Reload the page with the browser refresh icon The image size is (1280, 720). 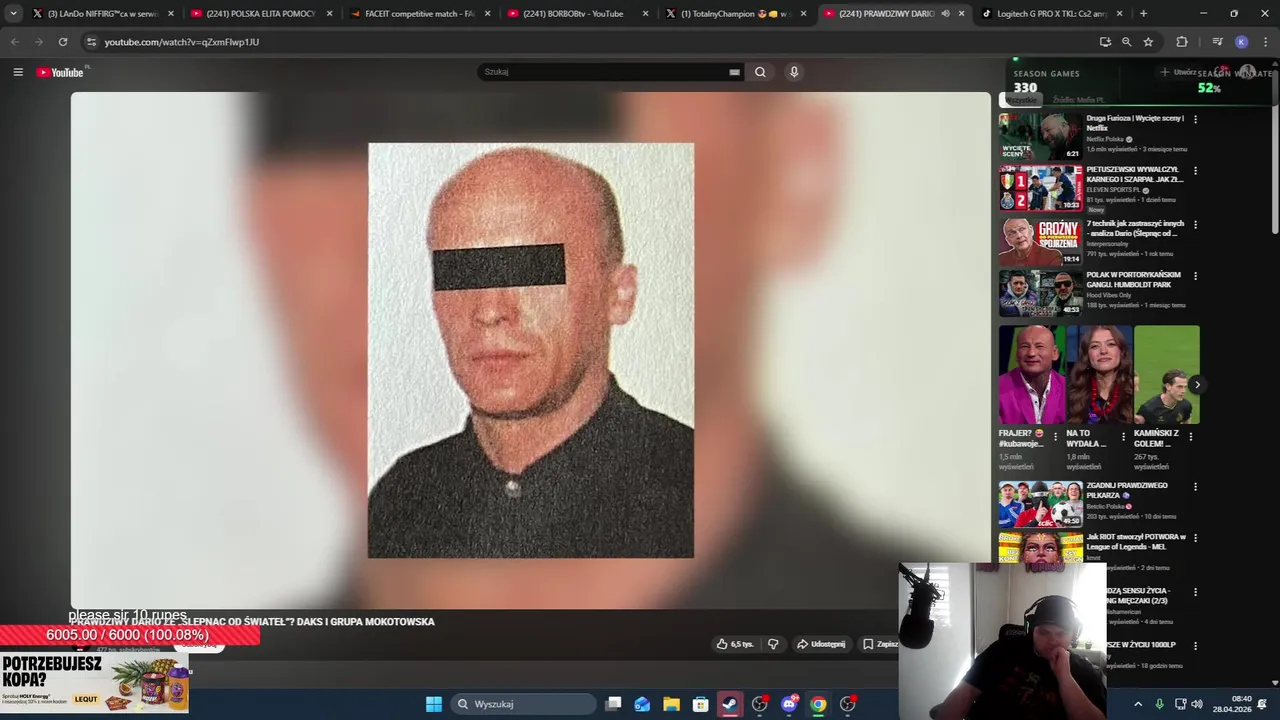pos(62,42)
